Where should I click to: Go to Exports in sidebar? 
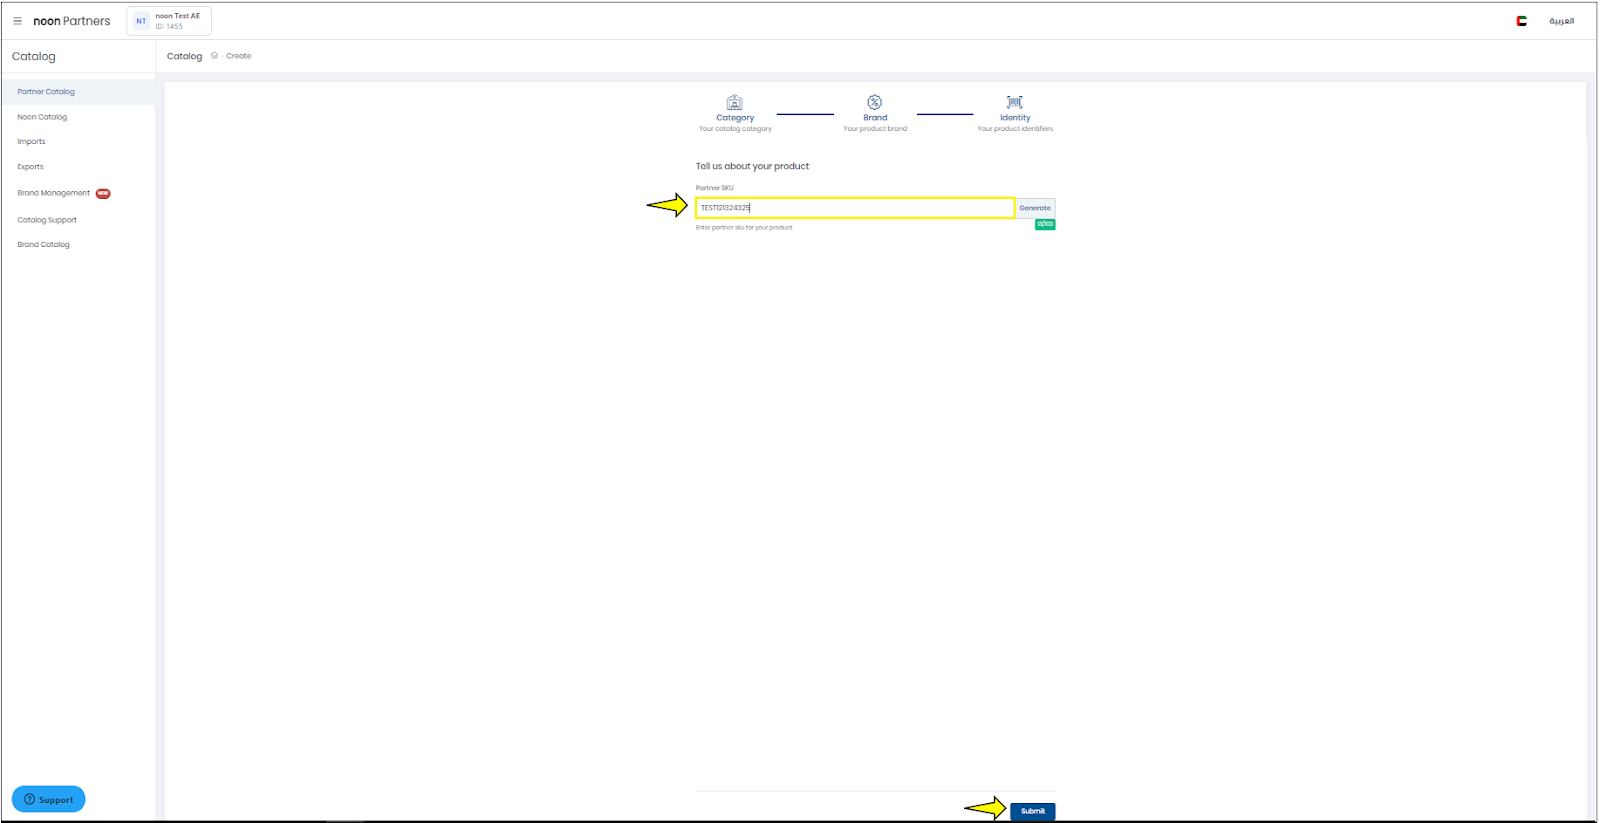pyautogui.click(x=30, y=167)
